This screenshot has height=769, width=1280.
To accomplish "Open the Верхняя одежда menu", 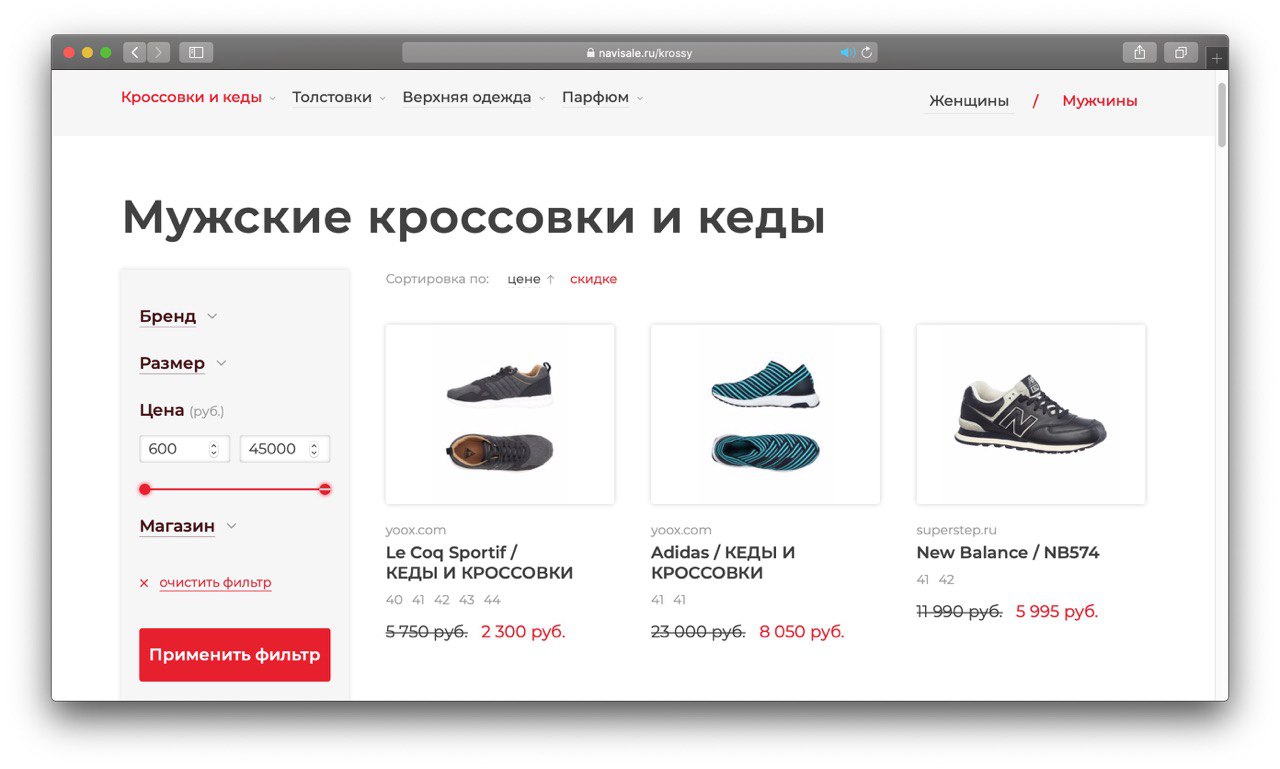I will (474, 97).
